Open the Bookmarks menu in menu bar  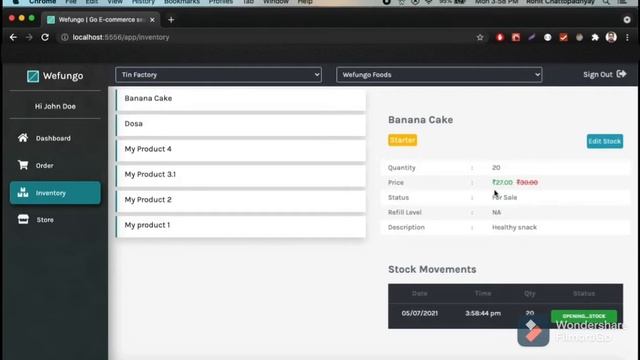[182, 2]
